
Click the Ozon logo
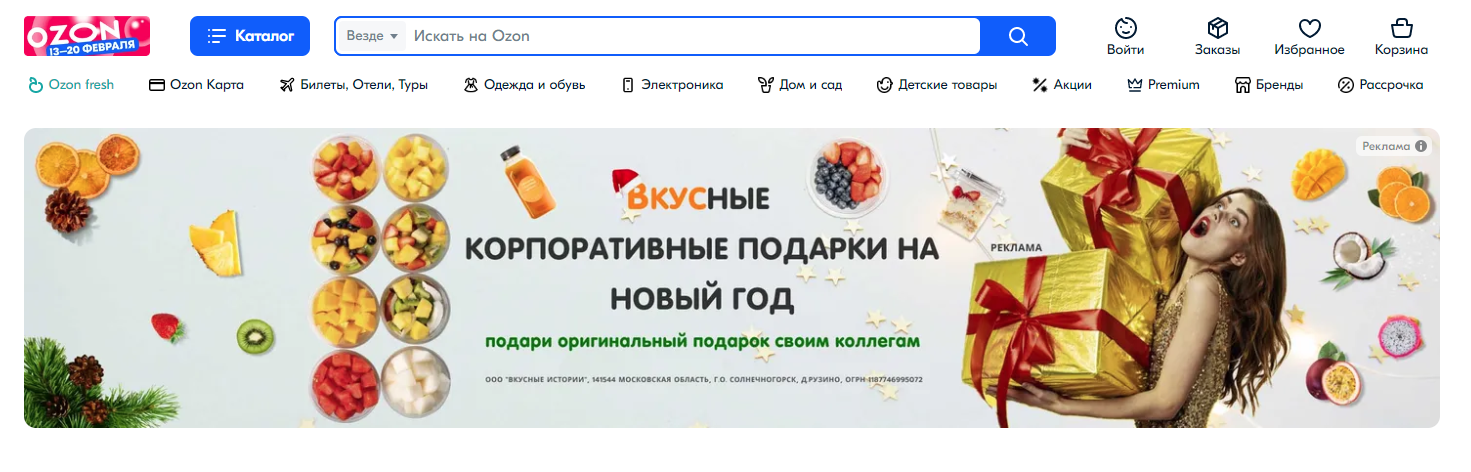coord(87,36)
